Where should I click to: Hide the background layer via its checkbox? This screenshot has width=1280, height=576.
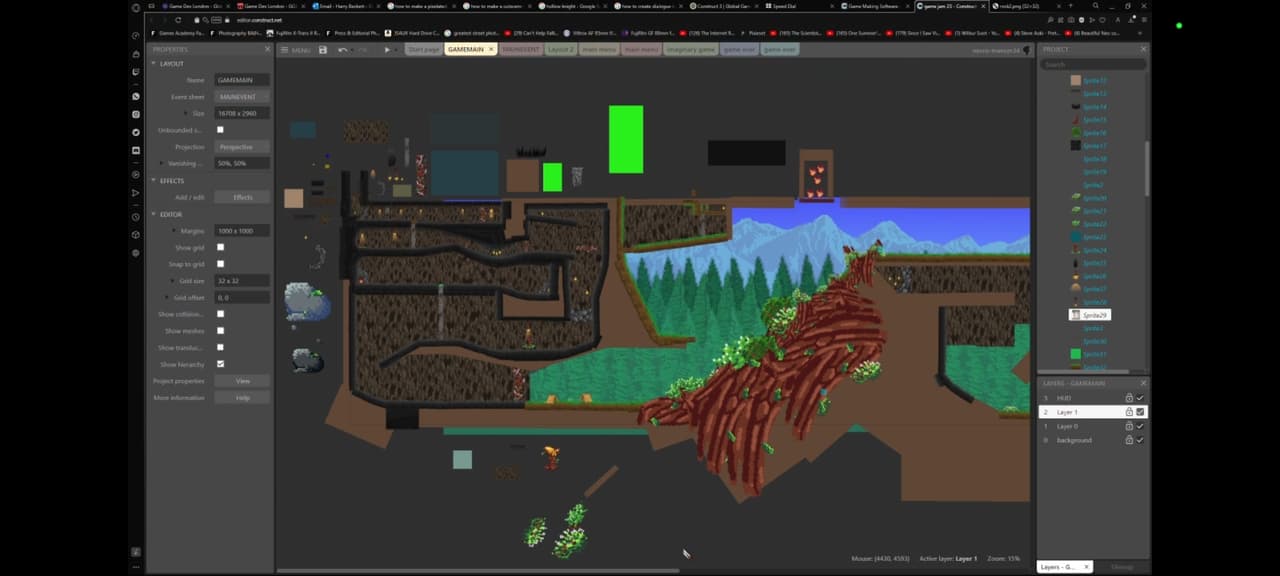[x=1140, y=440]
